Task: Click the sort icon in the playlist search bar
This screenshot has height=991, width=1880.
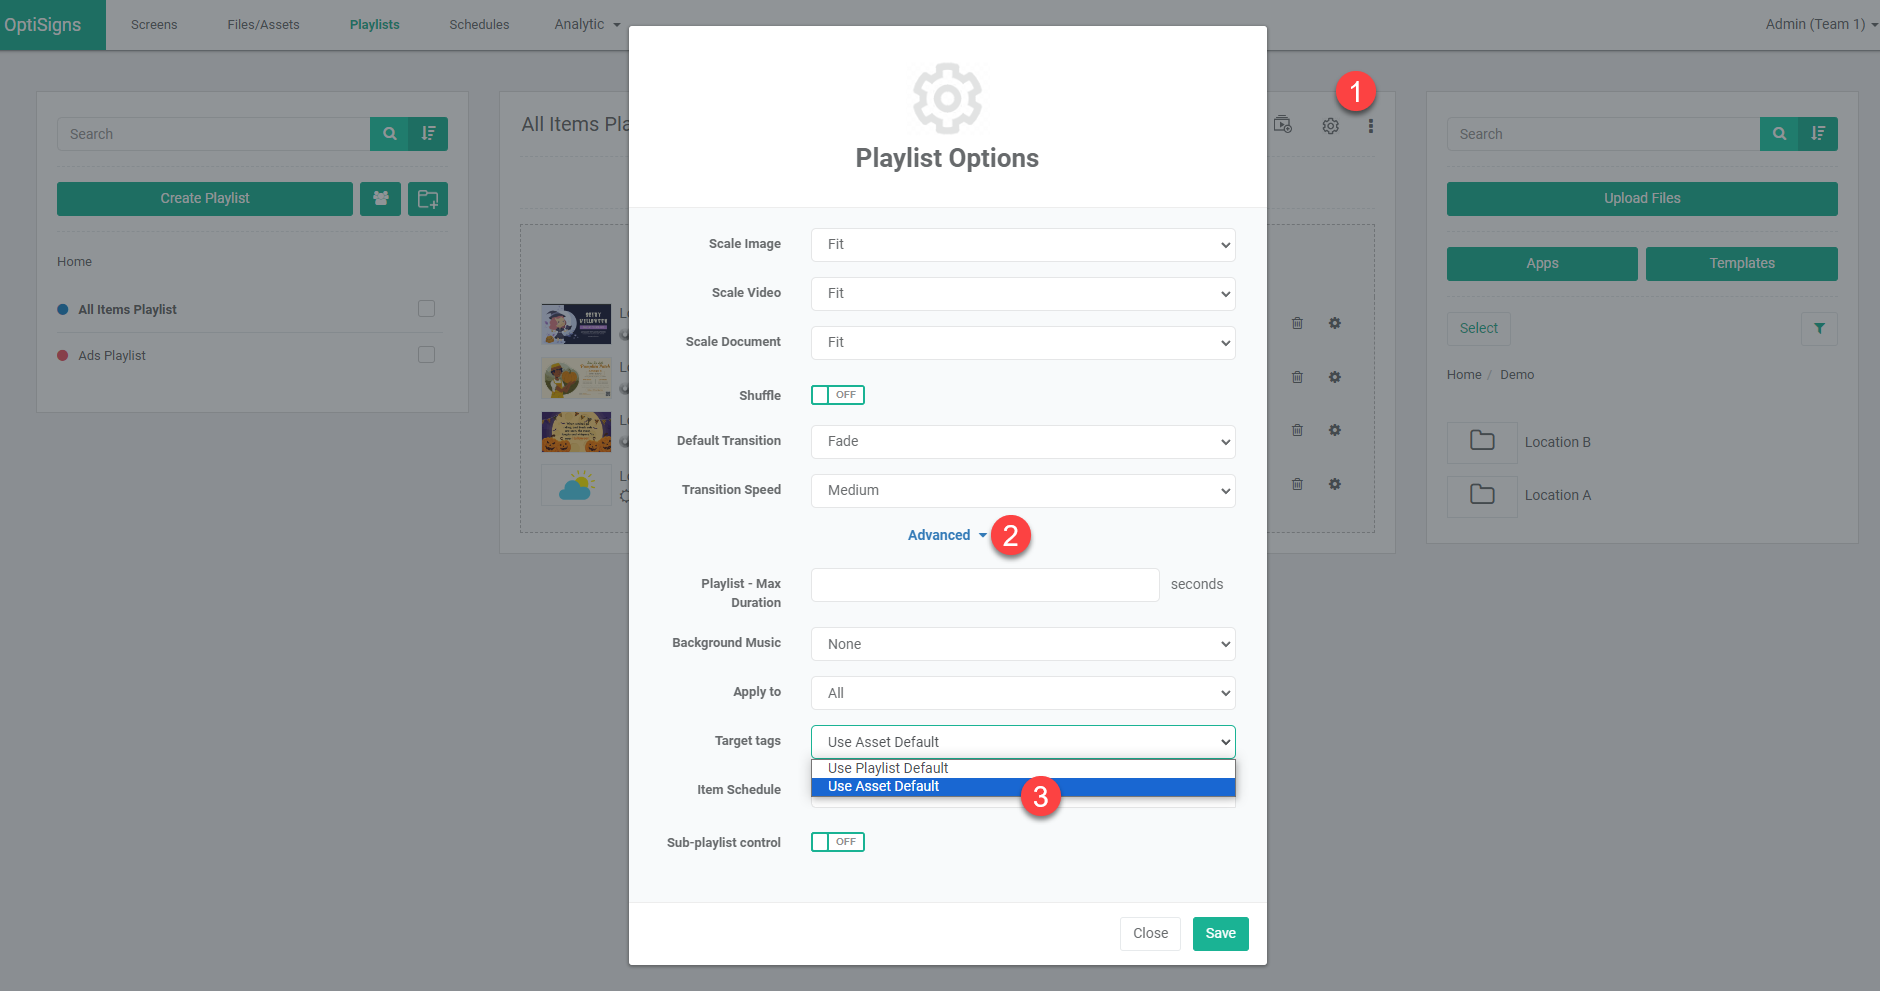Action: coord(428,134)
